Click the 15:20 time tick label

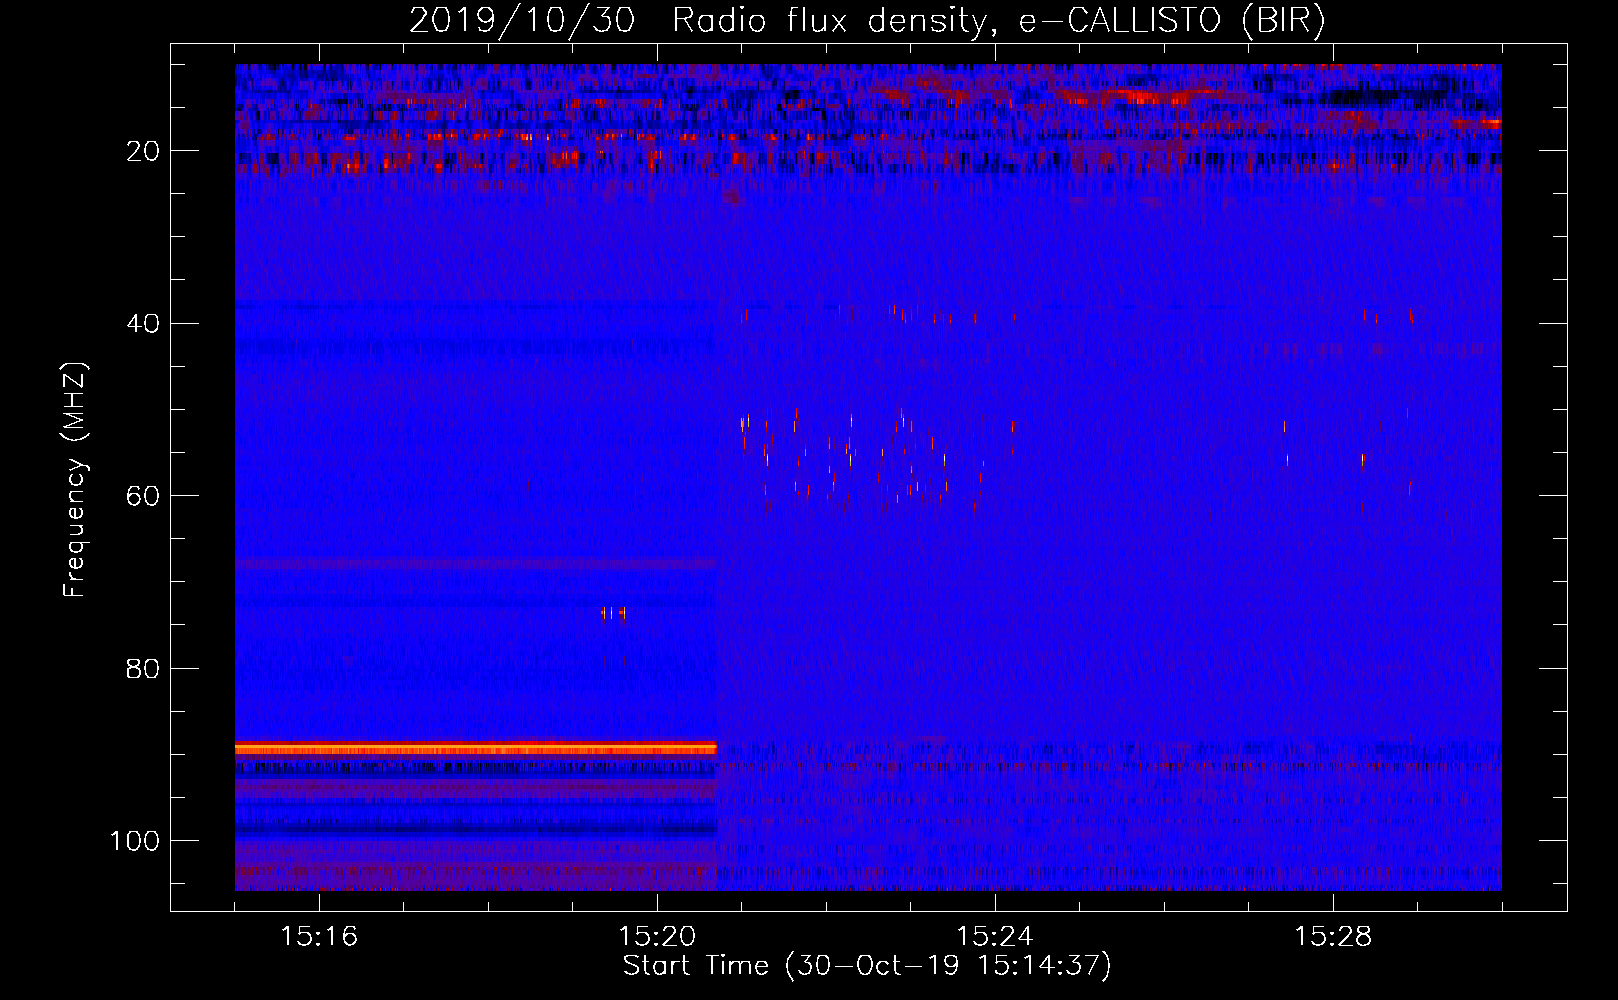click(x=657, y=937)
